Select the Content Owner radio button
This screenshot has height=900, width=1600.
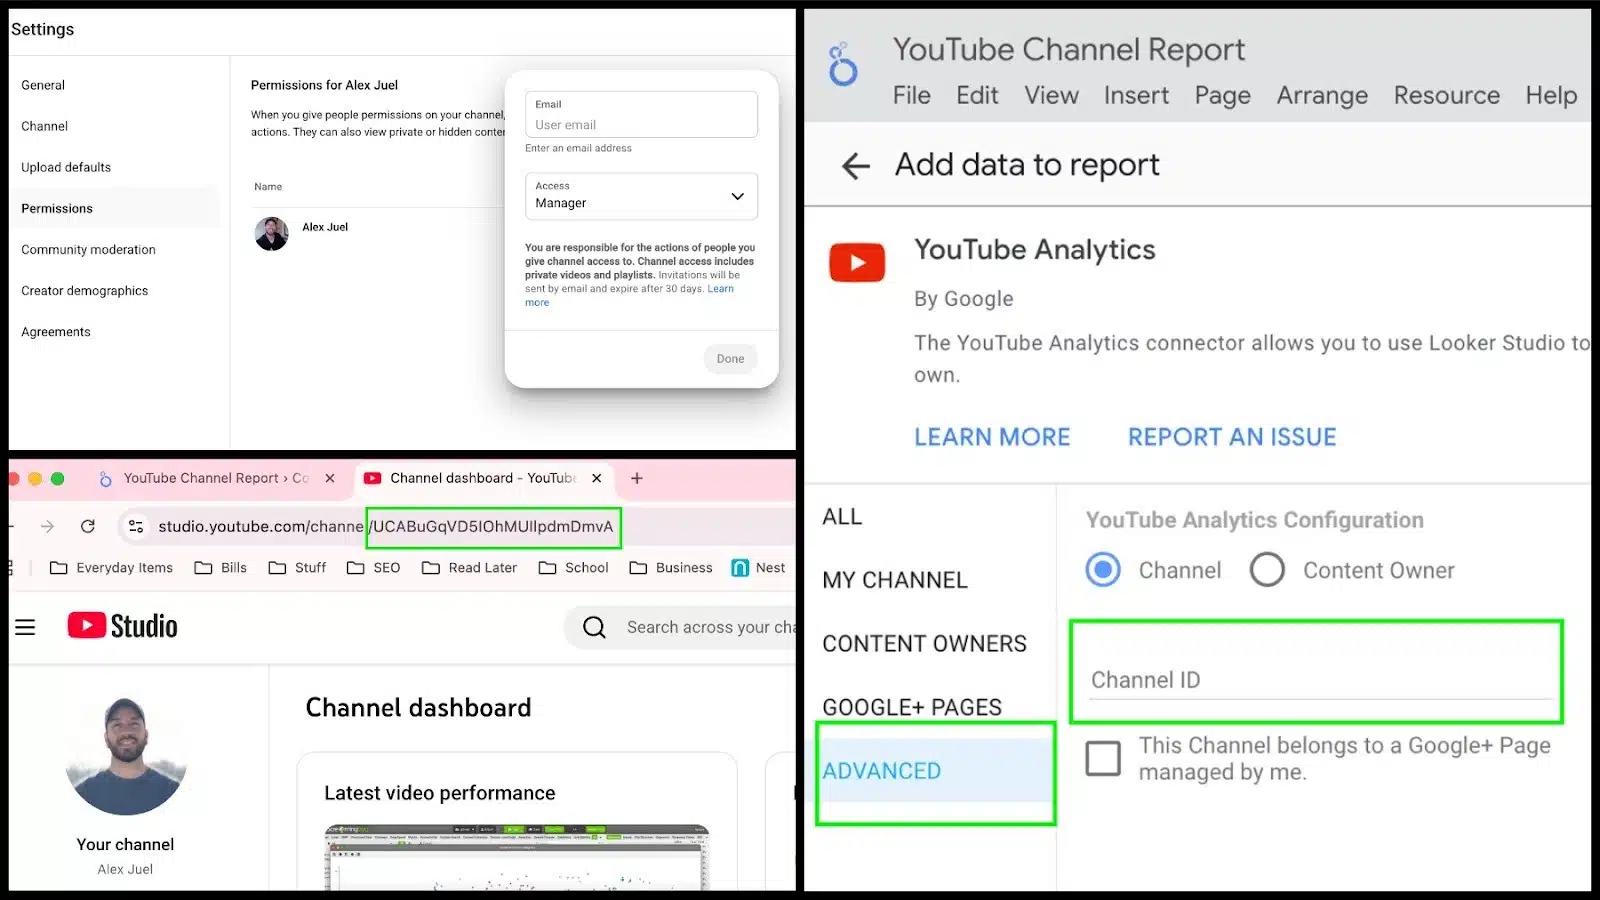pyautogui.click(x=1267, y=570)
